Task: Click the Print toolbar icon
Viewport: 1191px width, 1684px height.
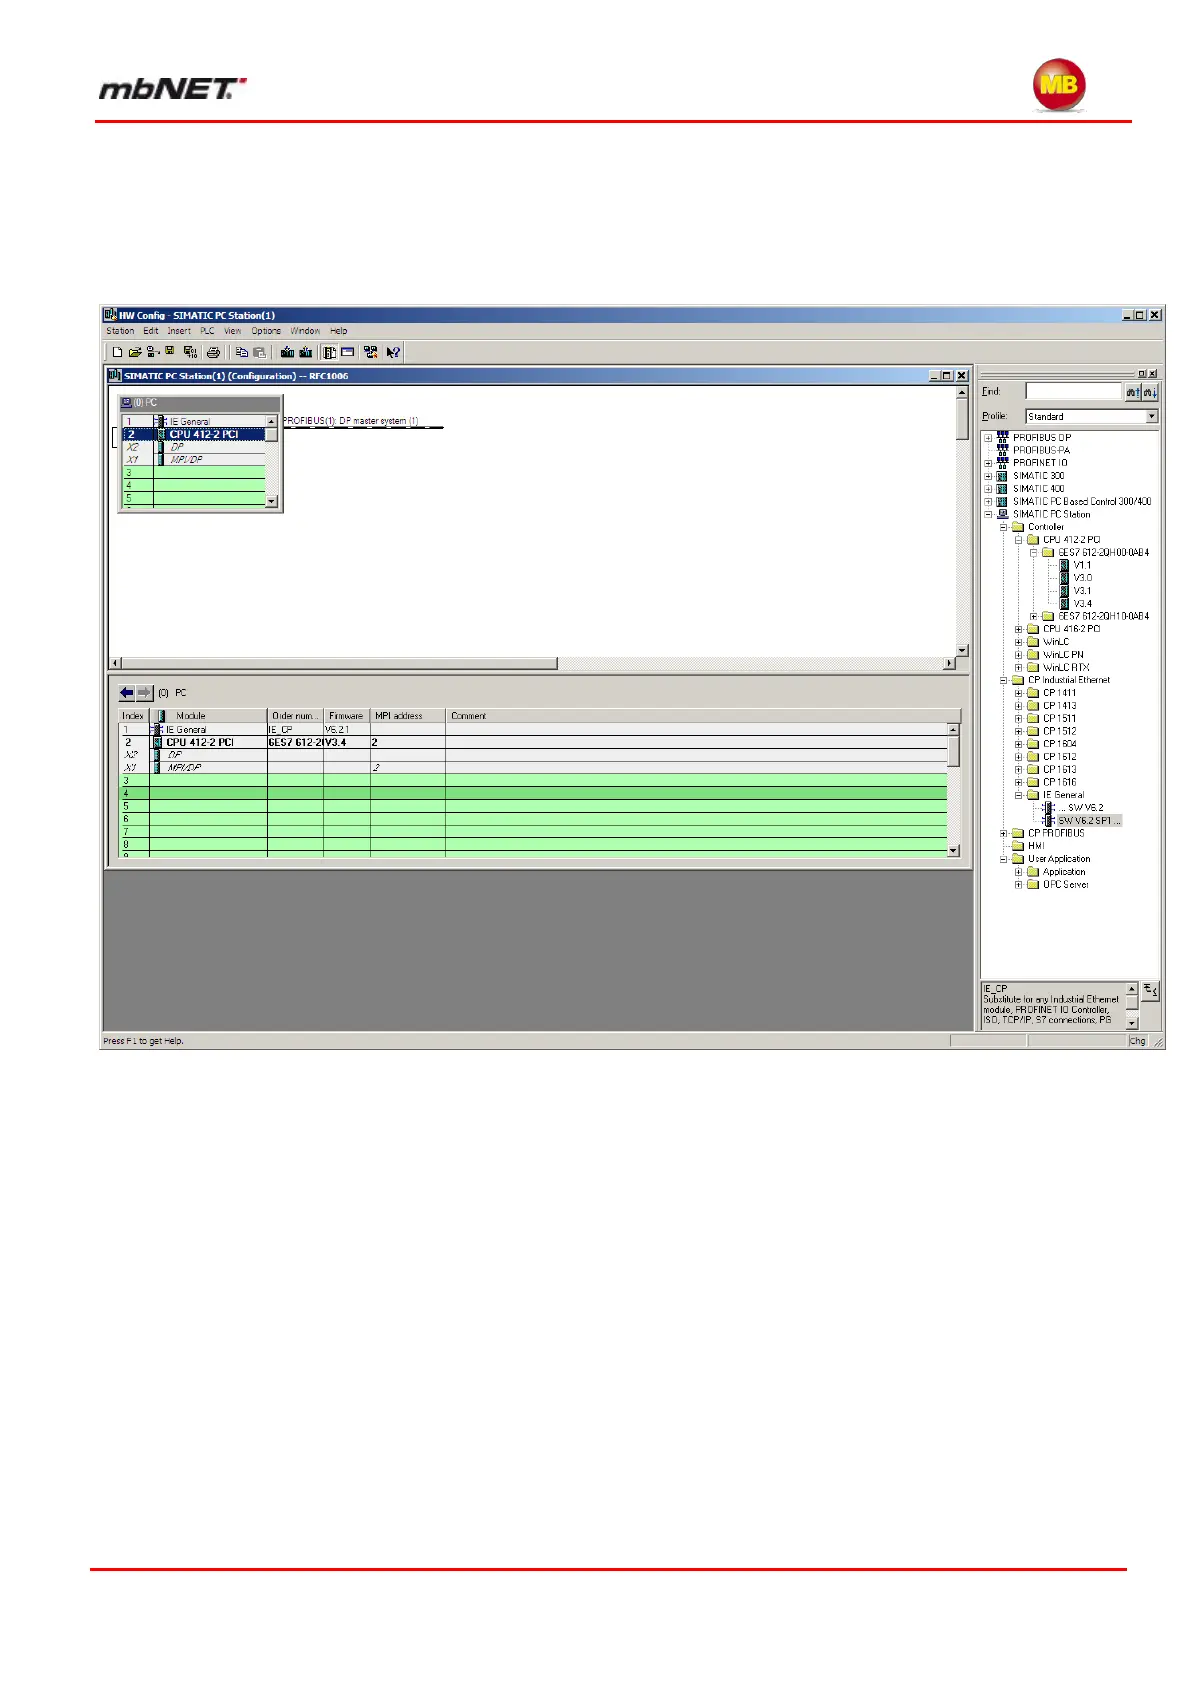Action: (213, 352)
